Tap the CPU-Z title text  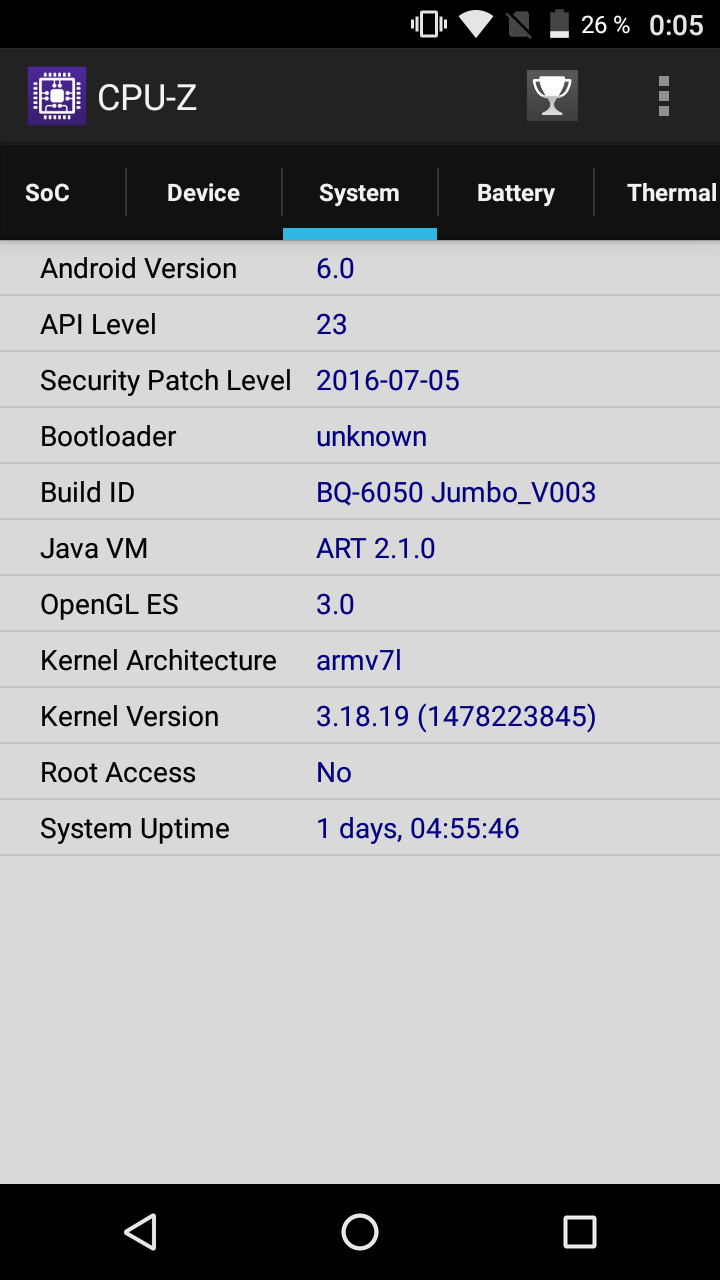(x=147, y=97)
